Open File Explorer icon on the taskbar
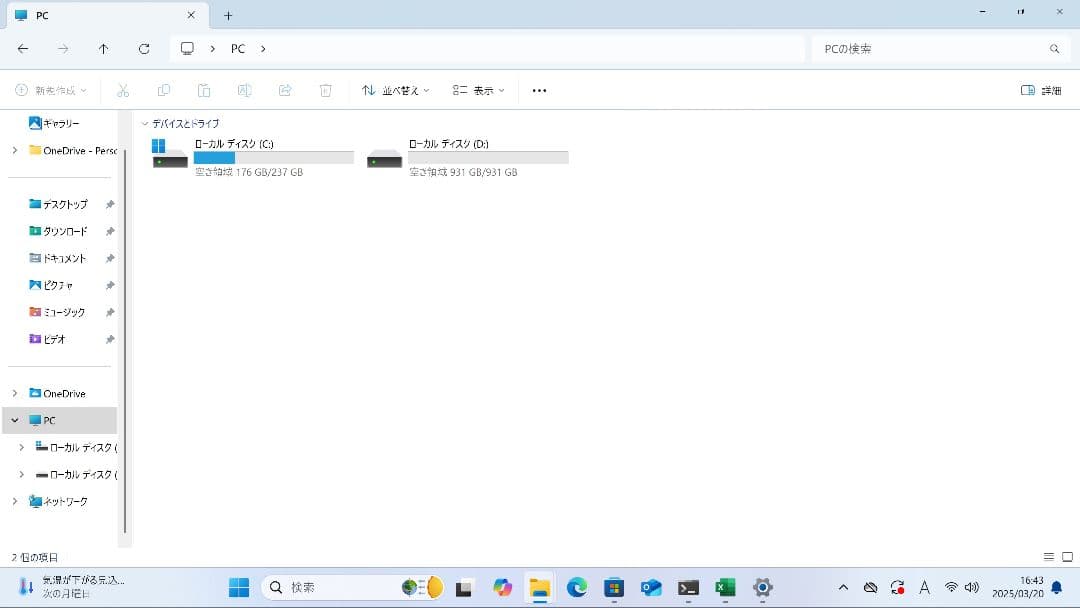Viewport: 1080px width, 608px height. click(539, 587)
